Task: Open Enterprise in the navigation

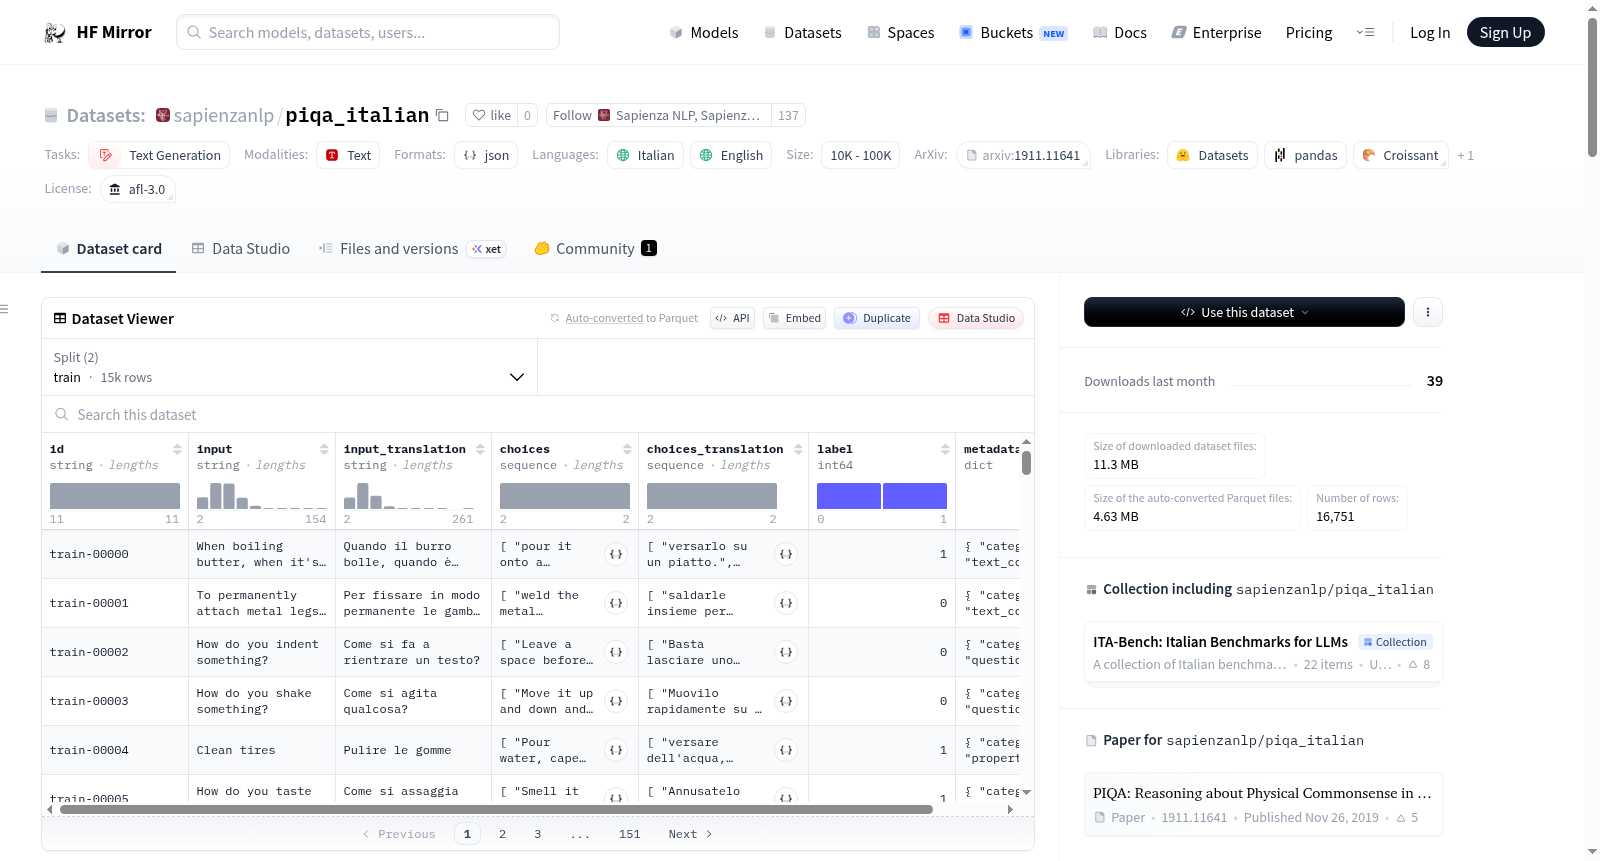Action: click(1216, 33)
